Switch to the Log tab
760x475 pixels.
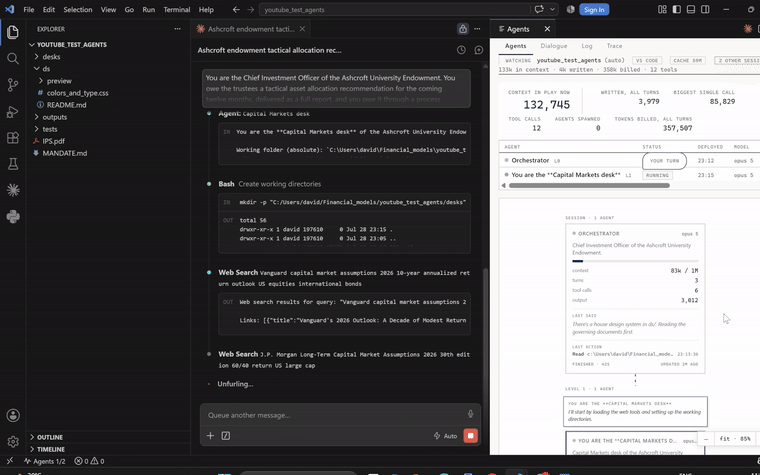pos(586,46)
